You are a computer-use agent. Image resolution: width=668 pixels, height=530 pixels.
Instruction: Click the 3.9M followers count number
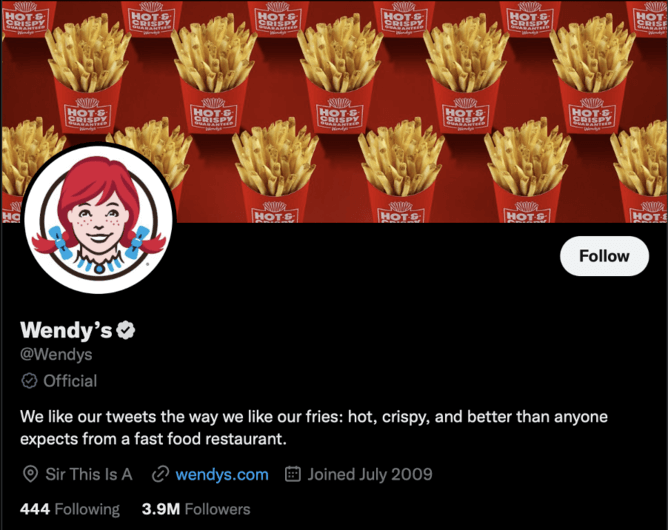click(161, 509)
